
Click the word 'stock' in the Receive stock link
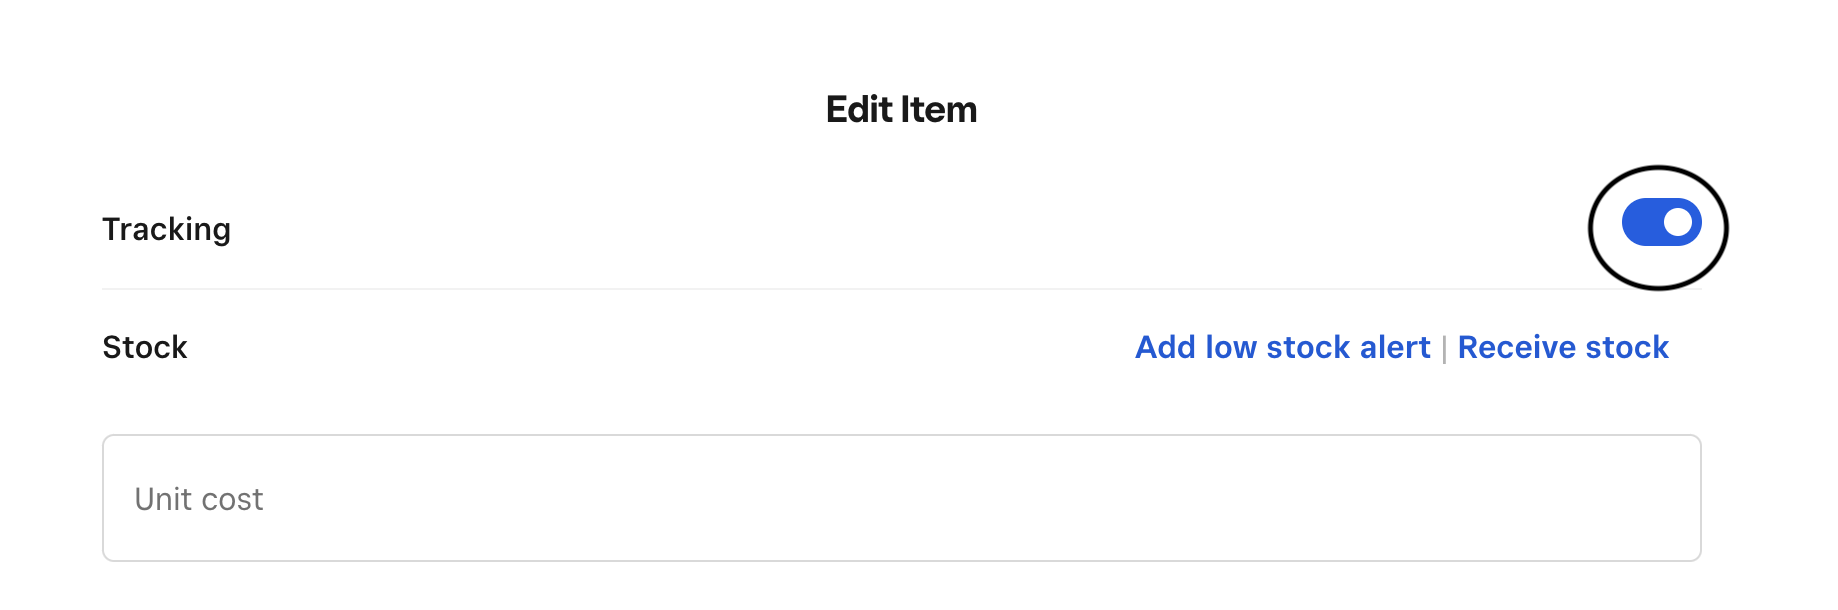1626,347
